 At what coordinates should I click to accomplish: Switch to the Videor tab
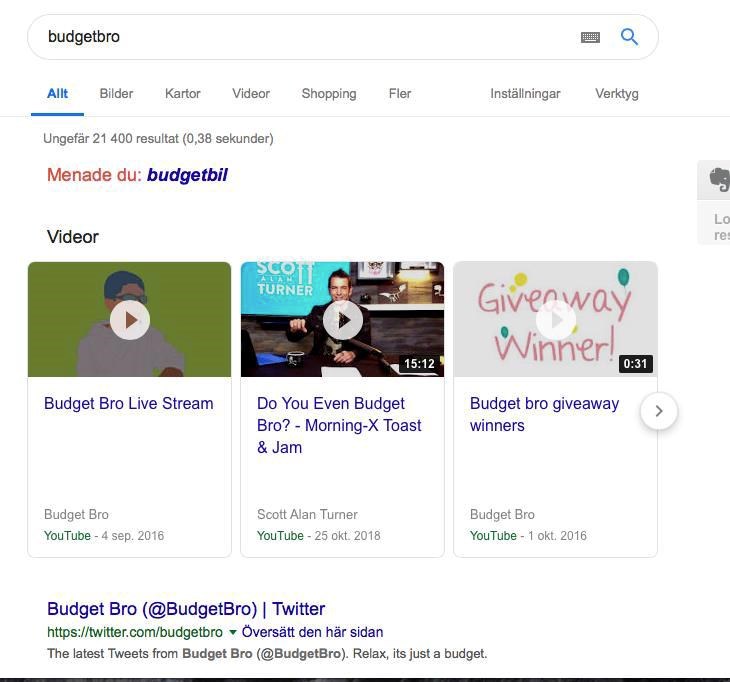tap(251, 93)
